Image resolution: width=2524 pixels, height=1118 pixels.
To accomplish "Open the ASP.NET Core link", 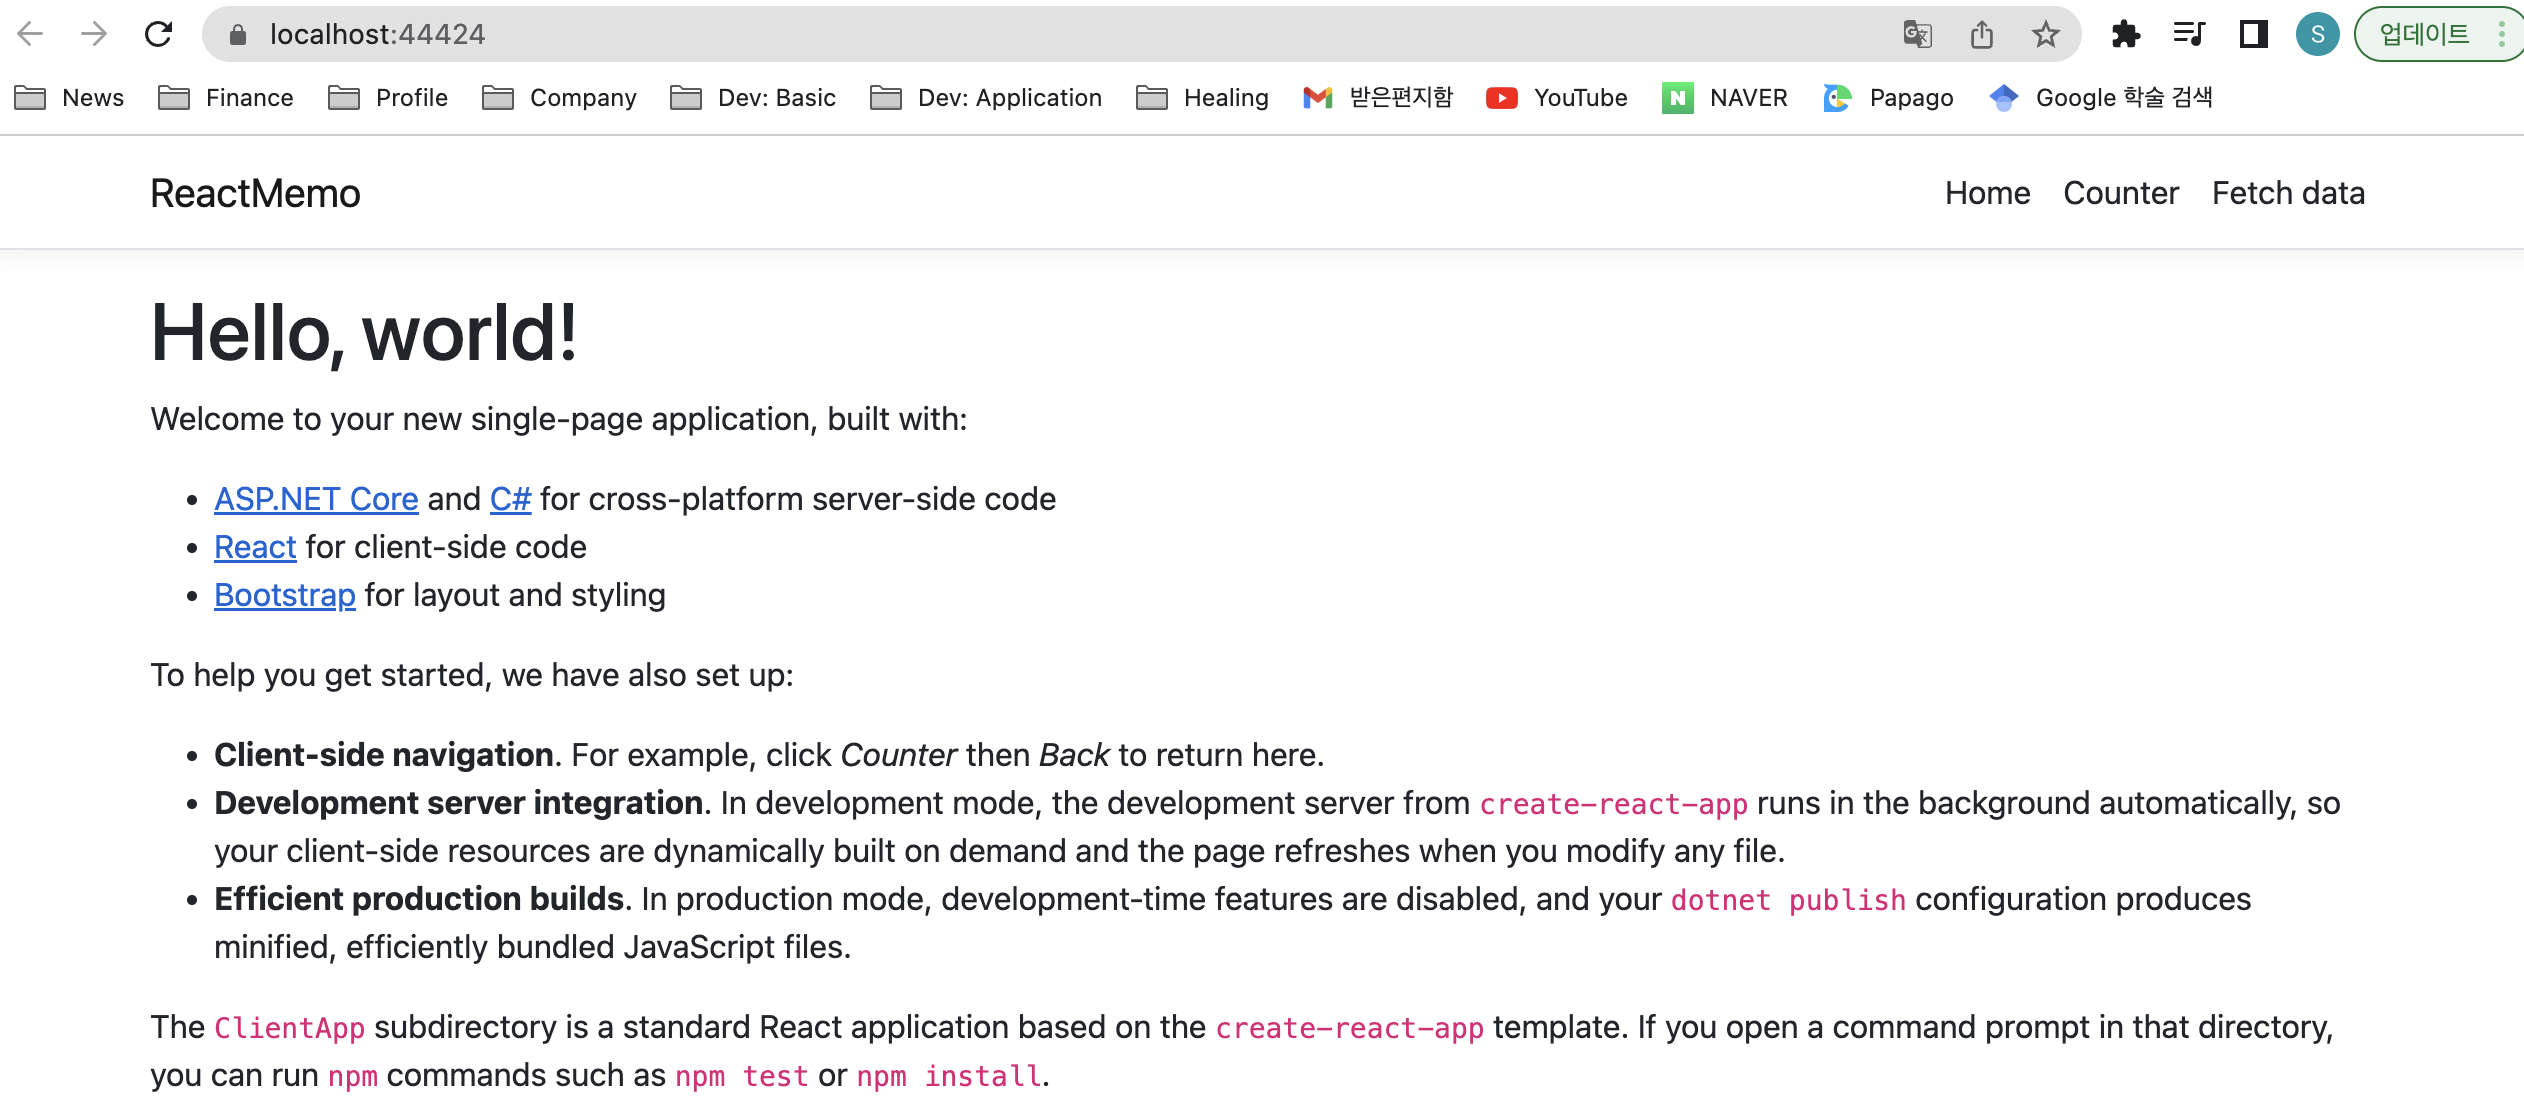I will coord(316,499).
